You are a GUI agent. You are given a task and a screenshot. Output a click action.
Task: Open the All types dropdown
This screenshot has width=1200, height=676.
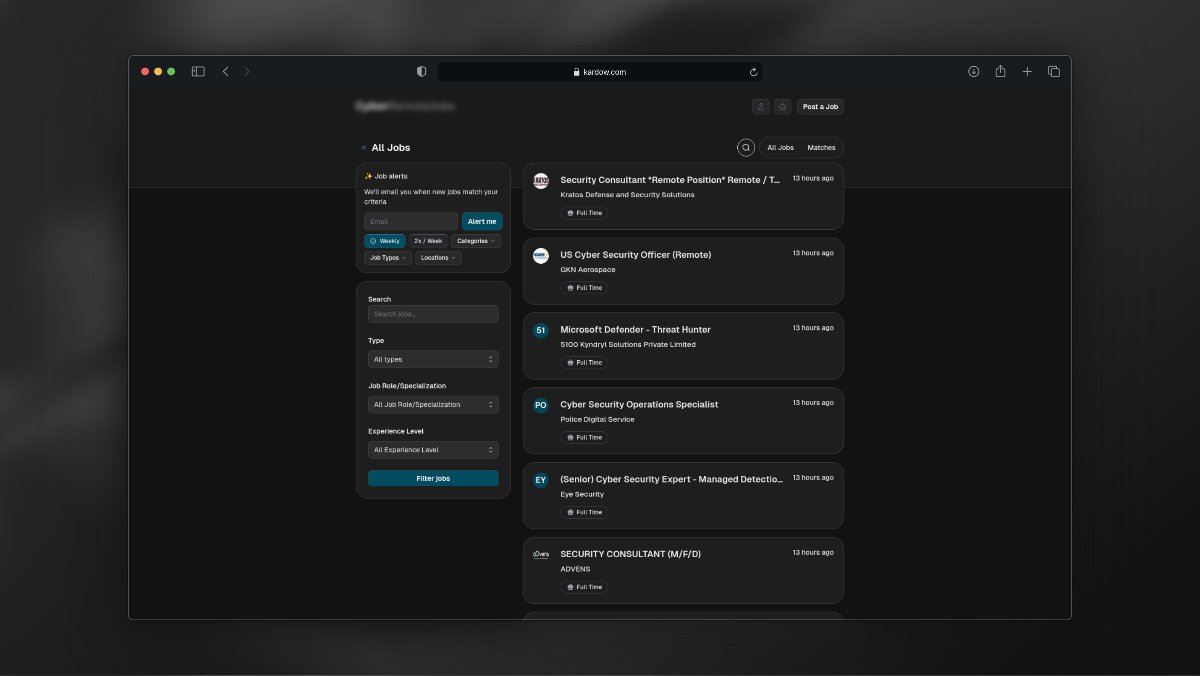tap(433, 359)
